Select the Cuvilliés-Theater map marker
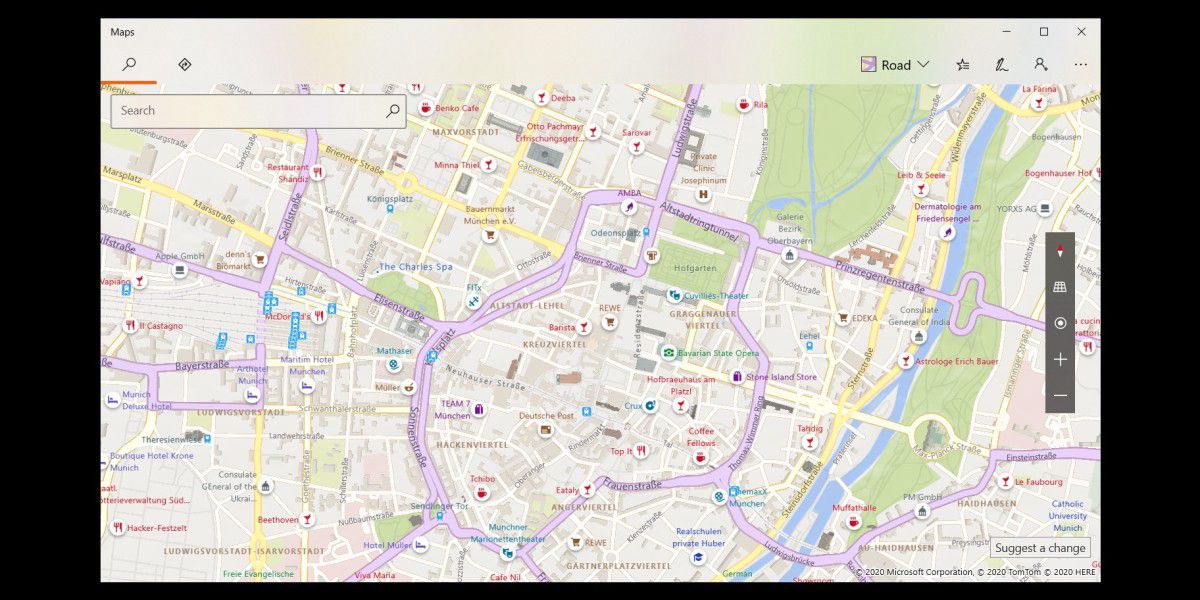 tap(676, 295)
